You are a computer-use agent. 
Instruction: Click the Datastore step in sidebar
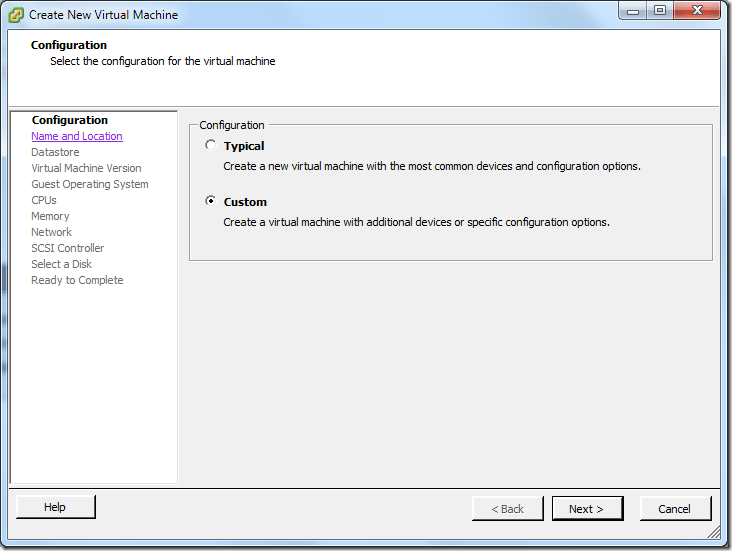click(x=55, y=152)
